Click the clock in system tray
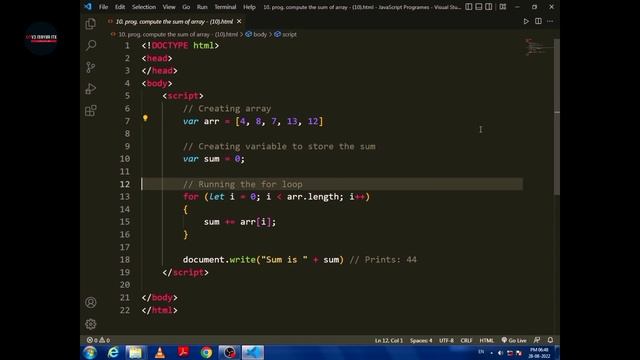 coord(539,353)
